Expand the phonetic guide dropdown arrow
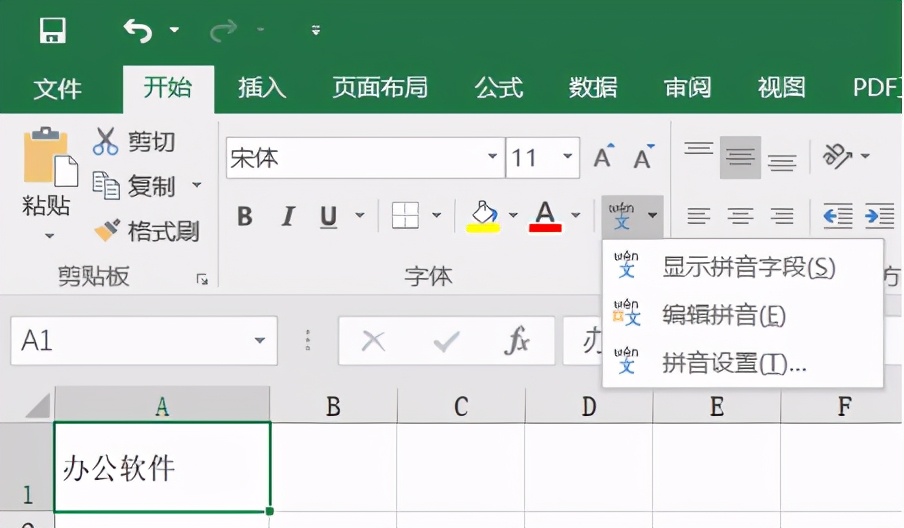Screen dimensions: 904x528 pyautogui.click(x=652, y=216)
